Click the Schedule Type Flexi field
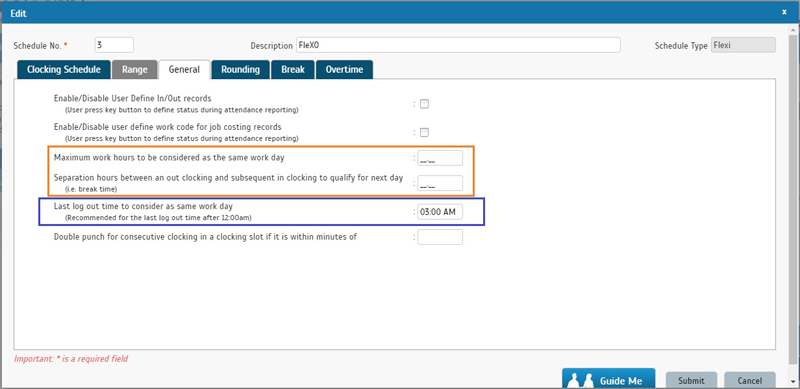The width and height of the screenshot is (800, 389). coord(743,45)
